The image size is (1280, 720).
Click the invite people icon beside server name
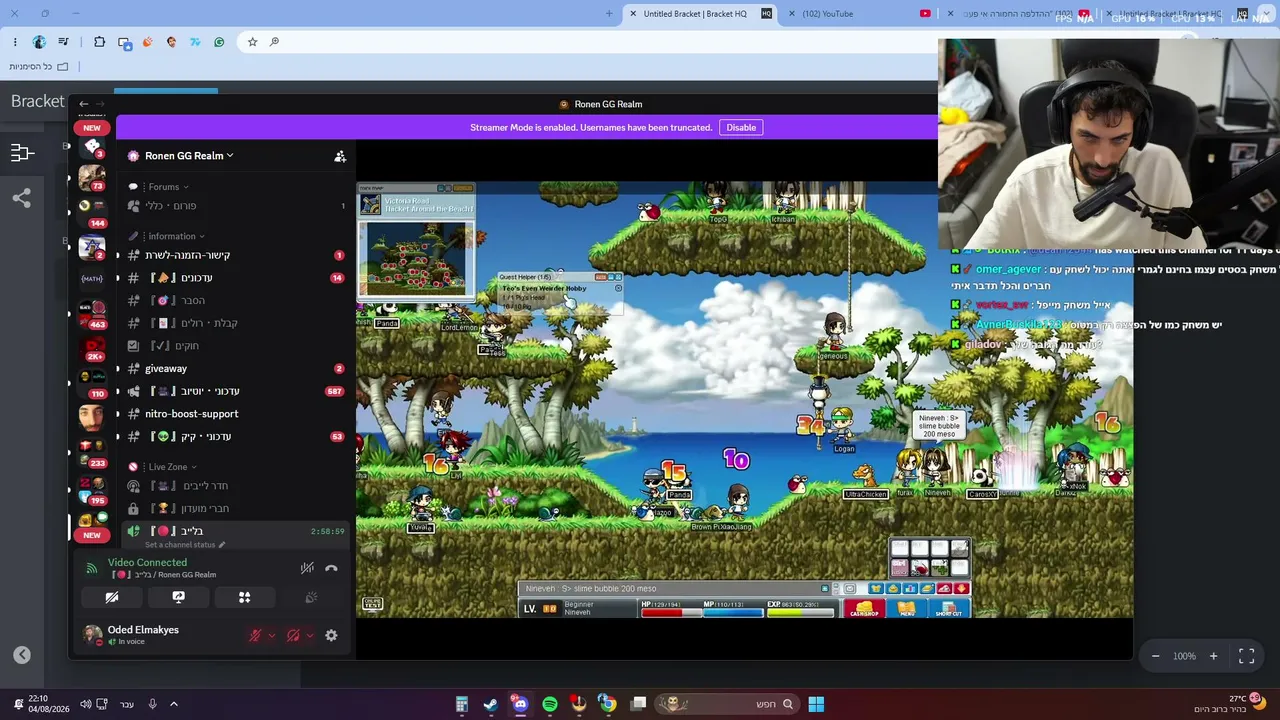click(340, 156)
